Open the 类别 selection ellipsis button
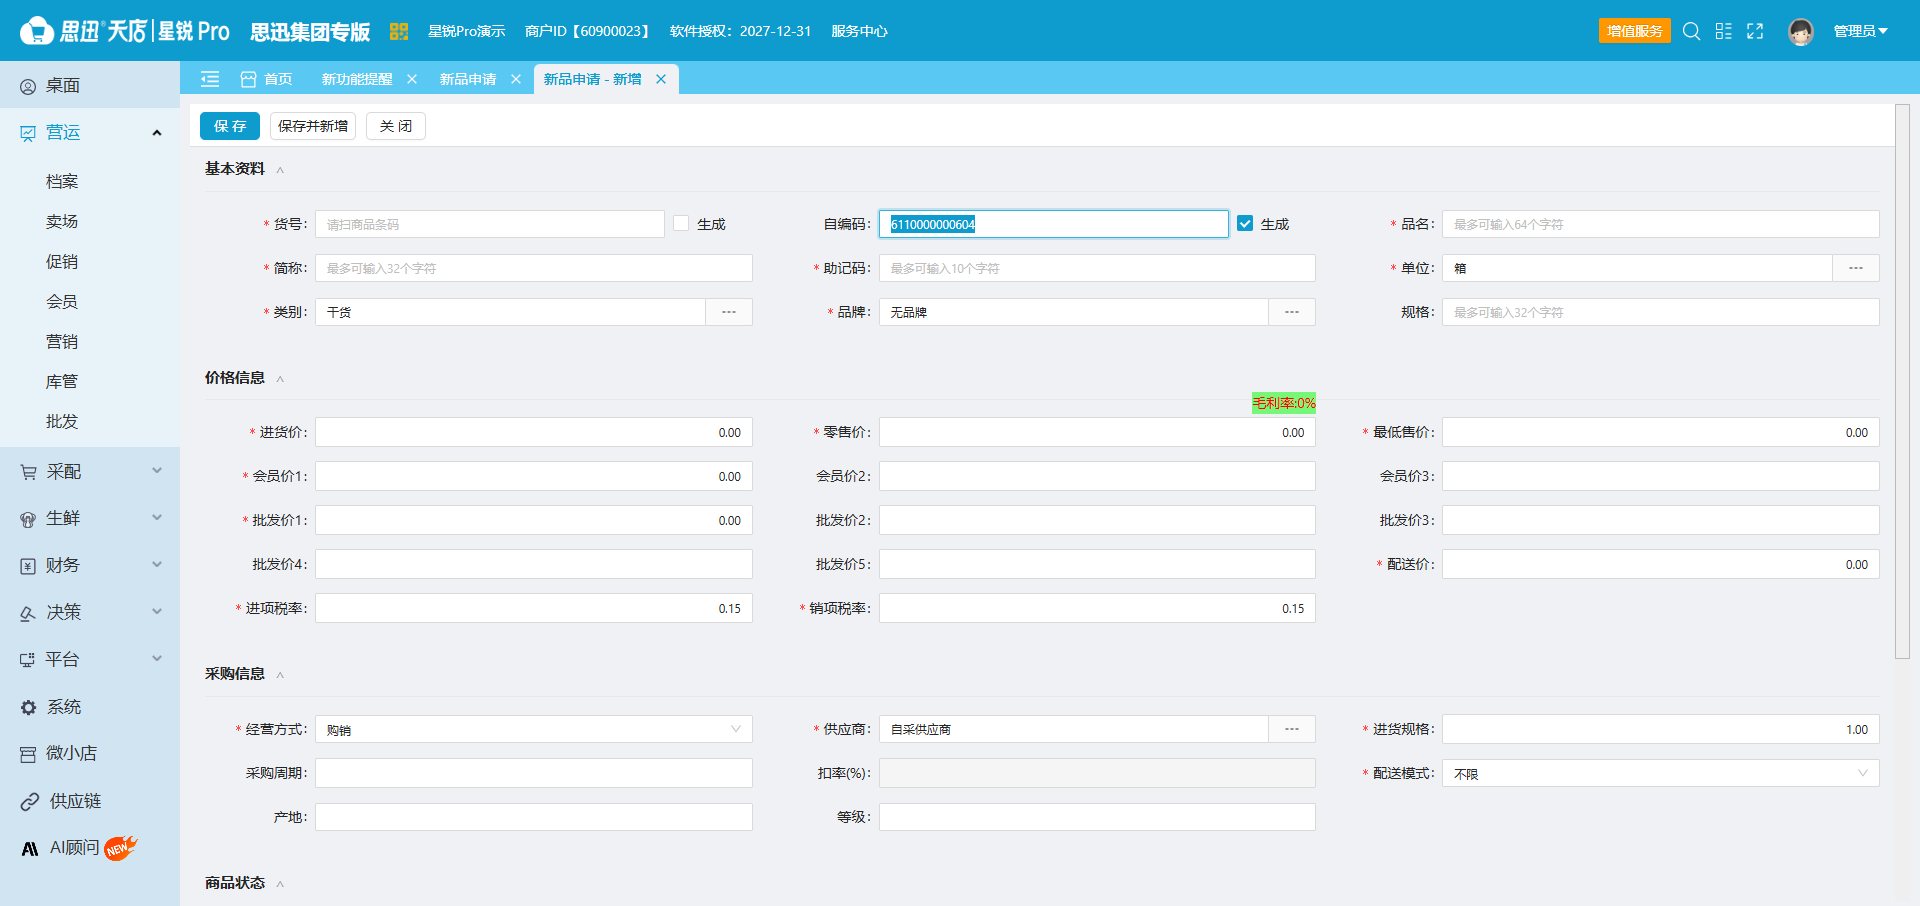This screenshot has width=1920, height=906. point(729,312)
